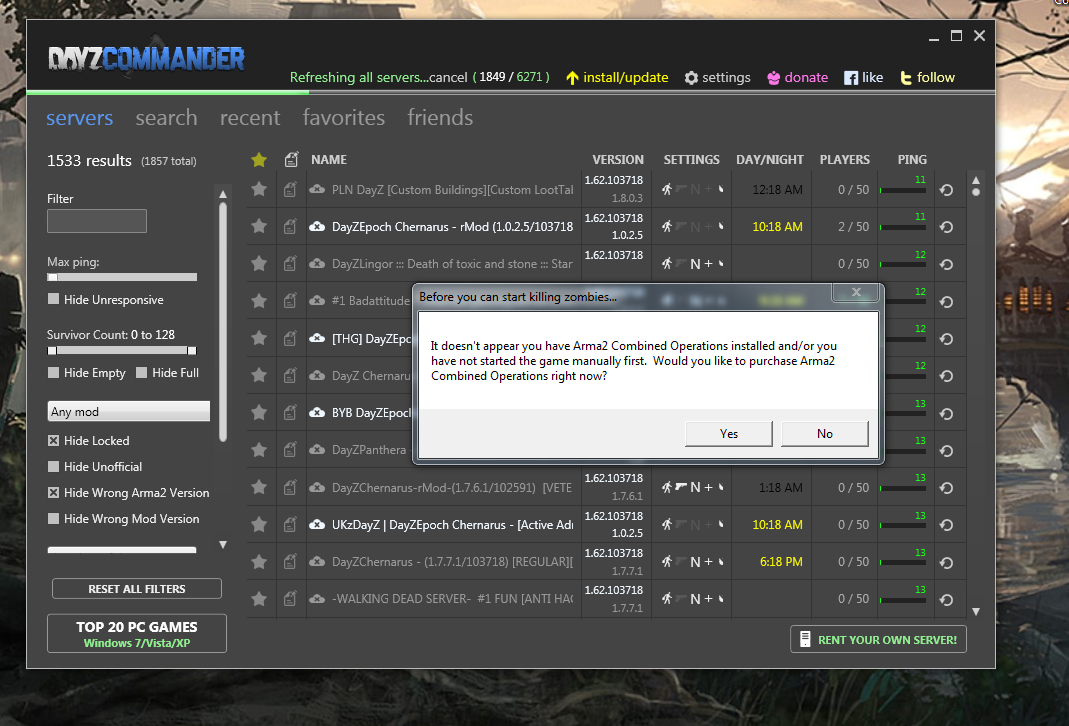Image resolution: width=1069 pixels, height=726 pixels.
Task: Sort by favorites star column header
Action: point(258,160)
